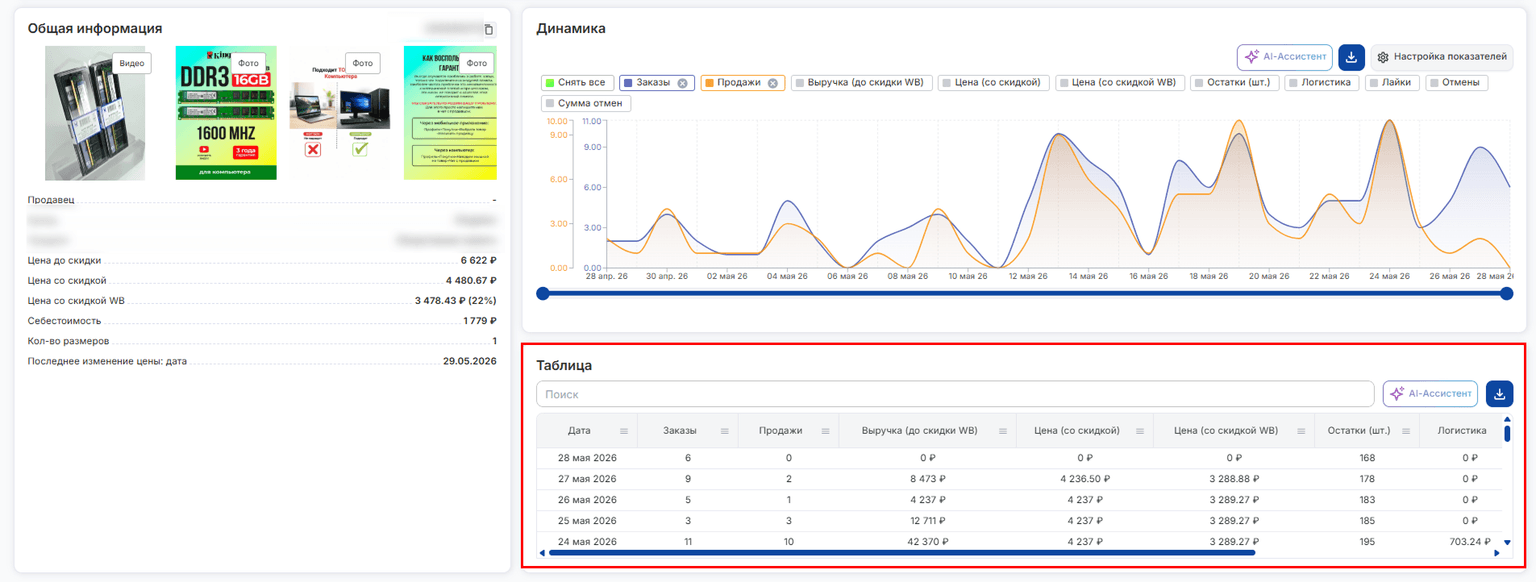Click the left handle of date range slider

pyautogui.click(x=543, y=293)
